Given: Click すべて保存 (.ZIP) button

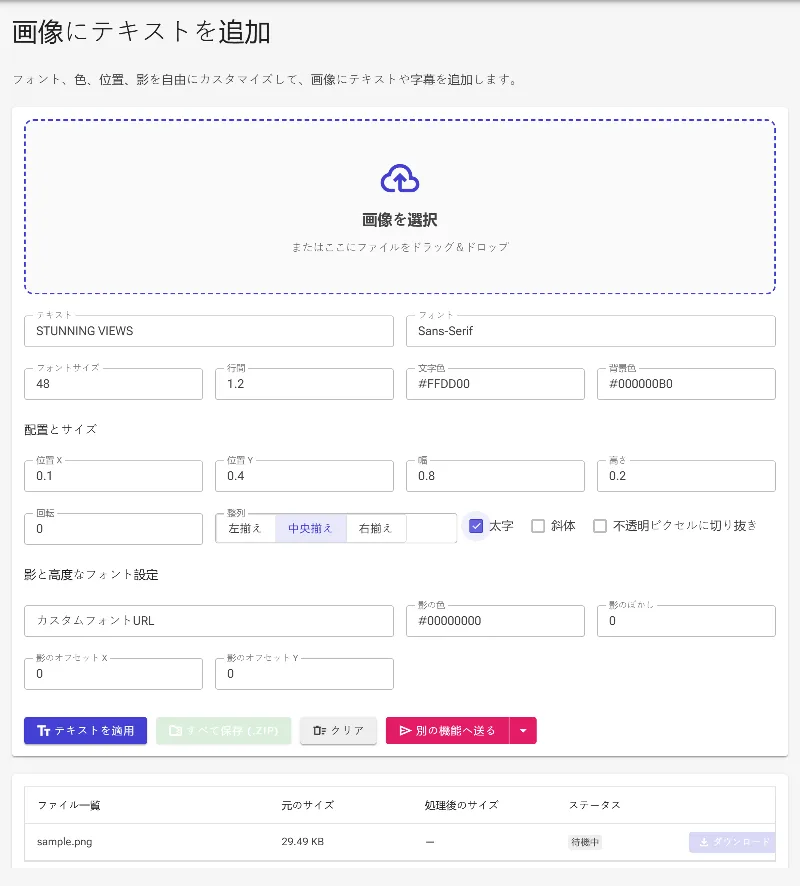Looking at the screenshot, I should pos(224,731).
